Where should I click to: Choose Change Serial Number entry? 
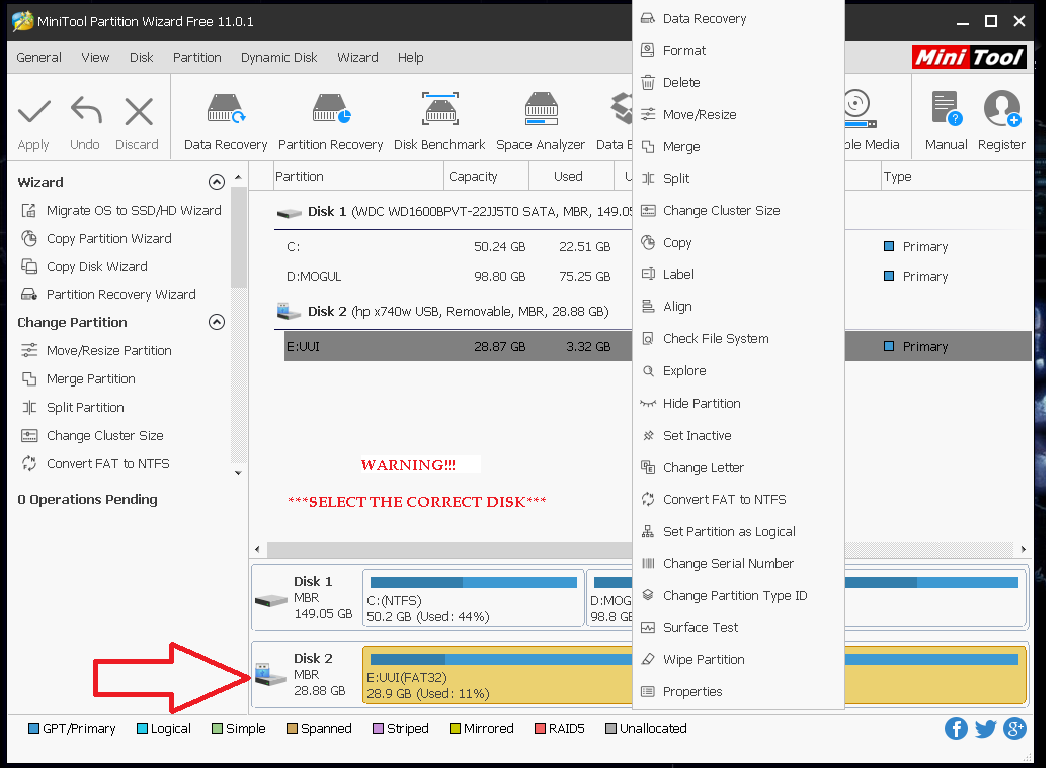pos(738,564)
